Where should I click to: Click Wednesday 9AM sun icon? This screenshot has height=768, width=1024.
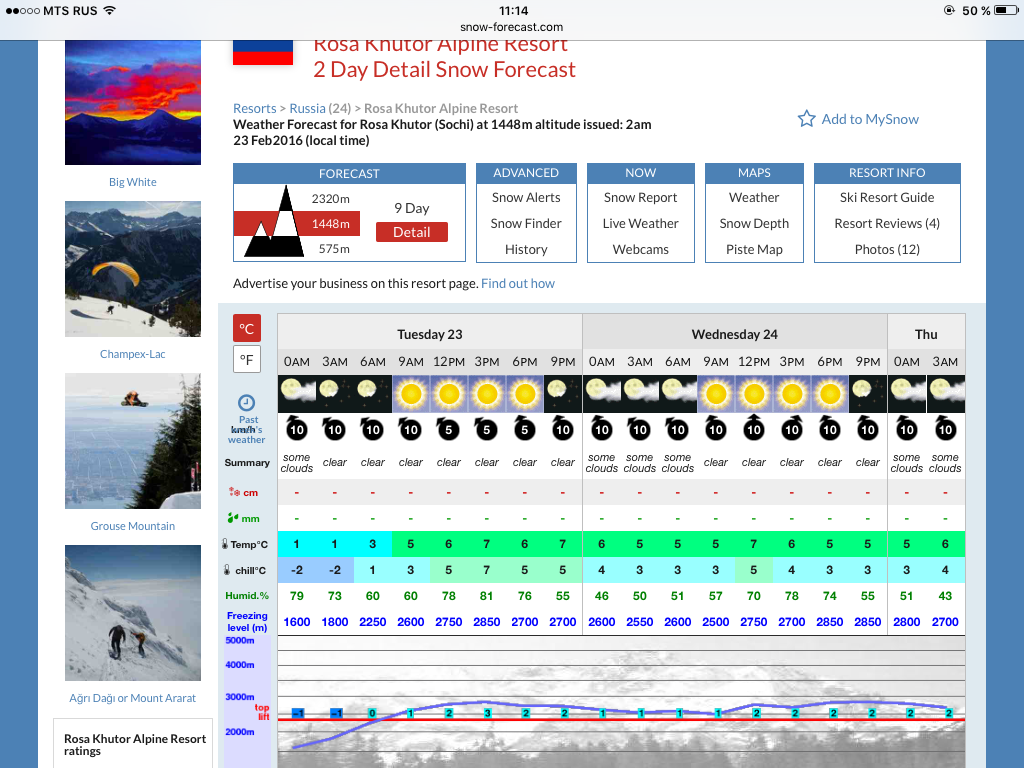(716, 394)
